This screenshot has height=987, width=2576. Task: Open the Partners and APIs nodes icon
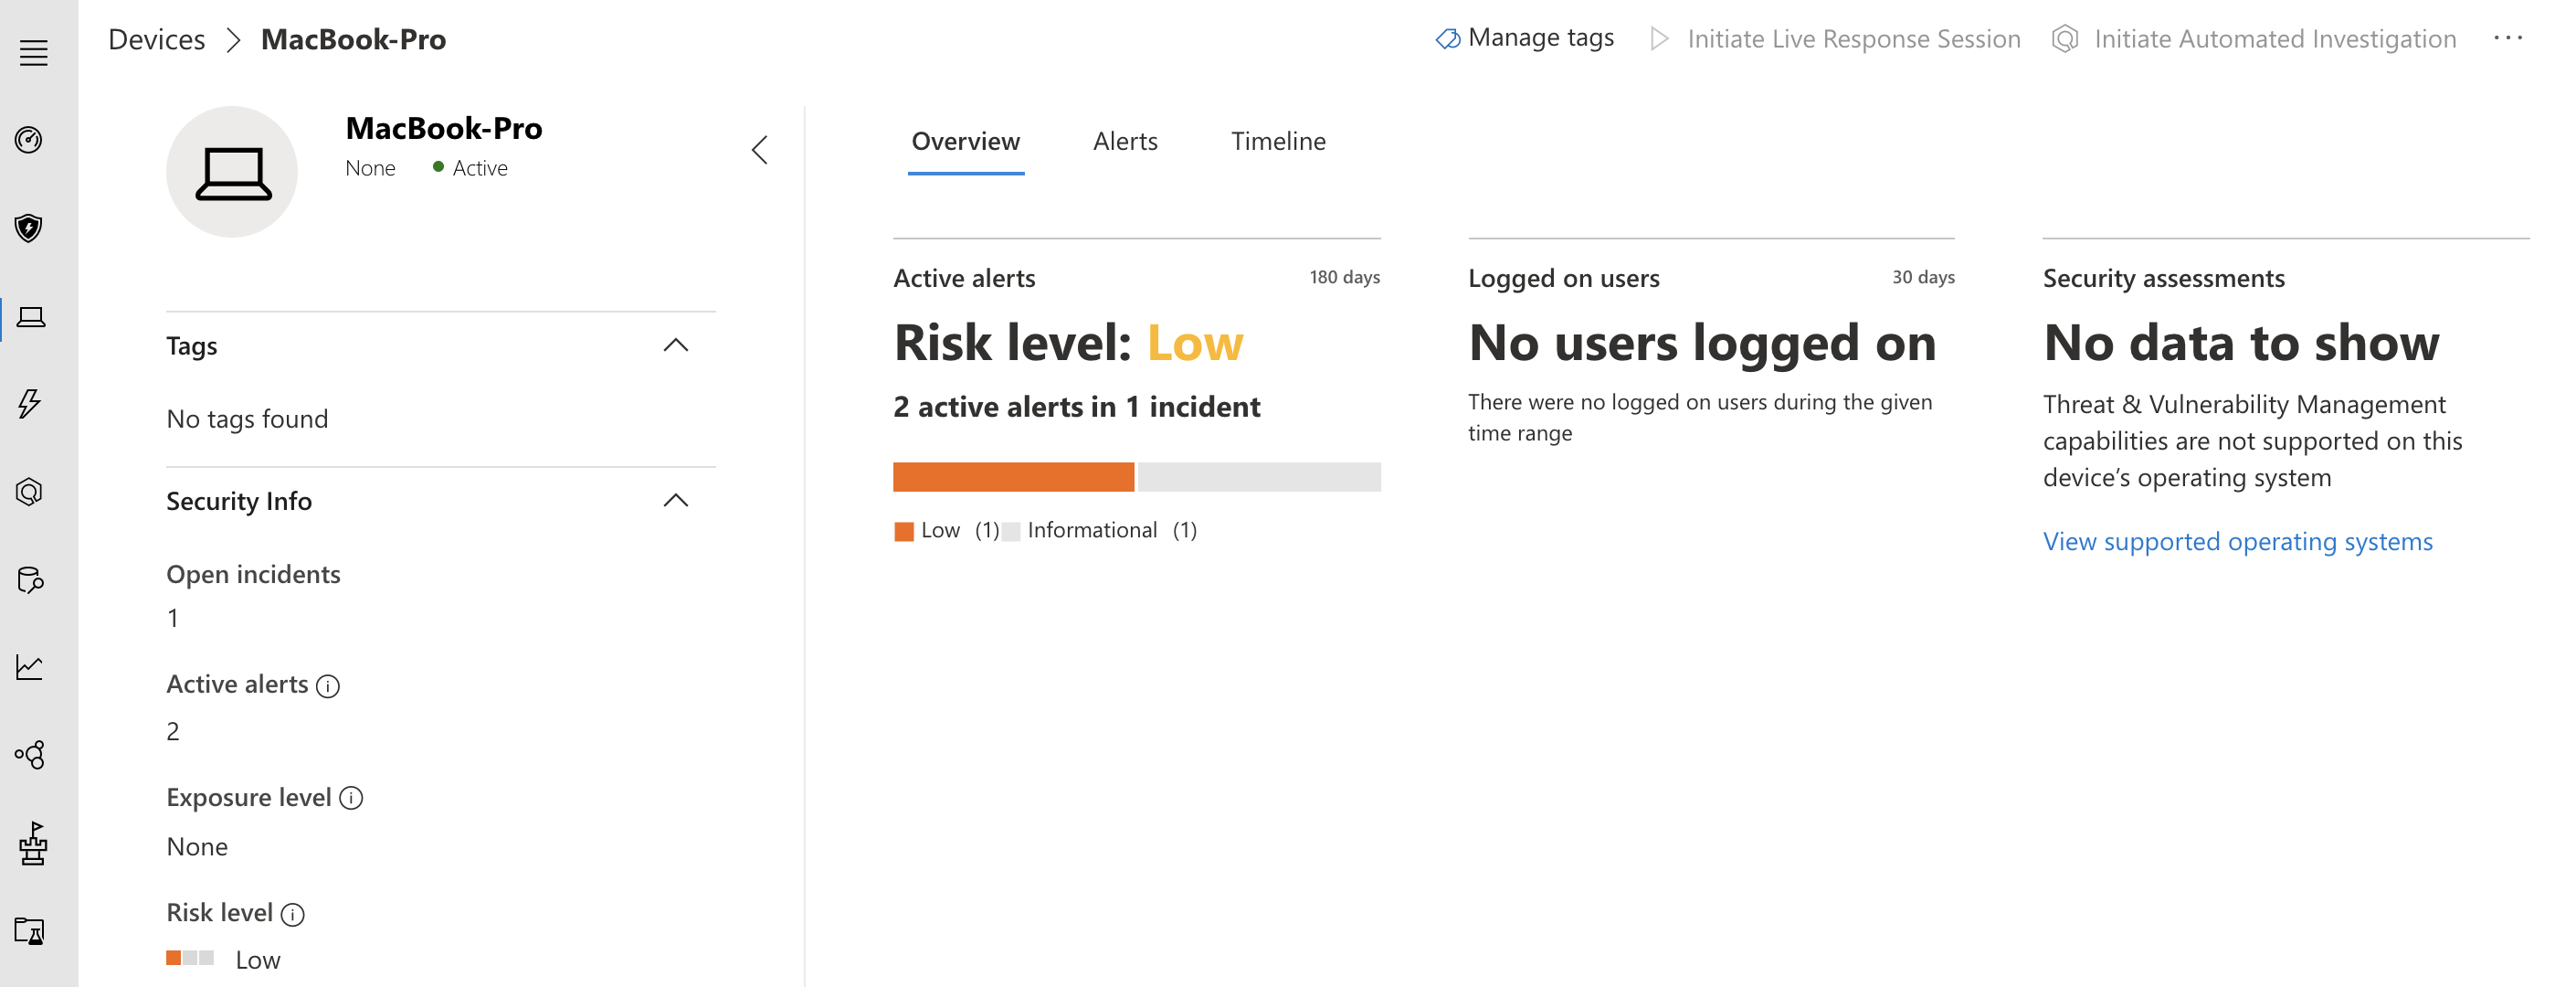(30, 755)
